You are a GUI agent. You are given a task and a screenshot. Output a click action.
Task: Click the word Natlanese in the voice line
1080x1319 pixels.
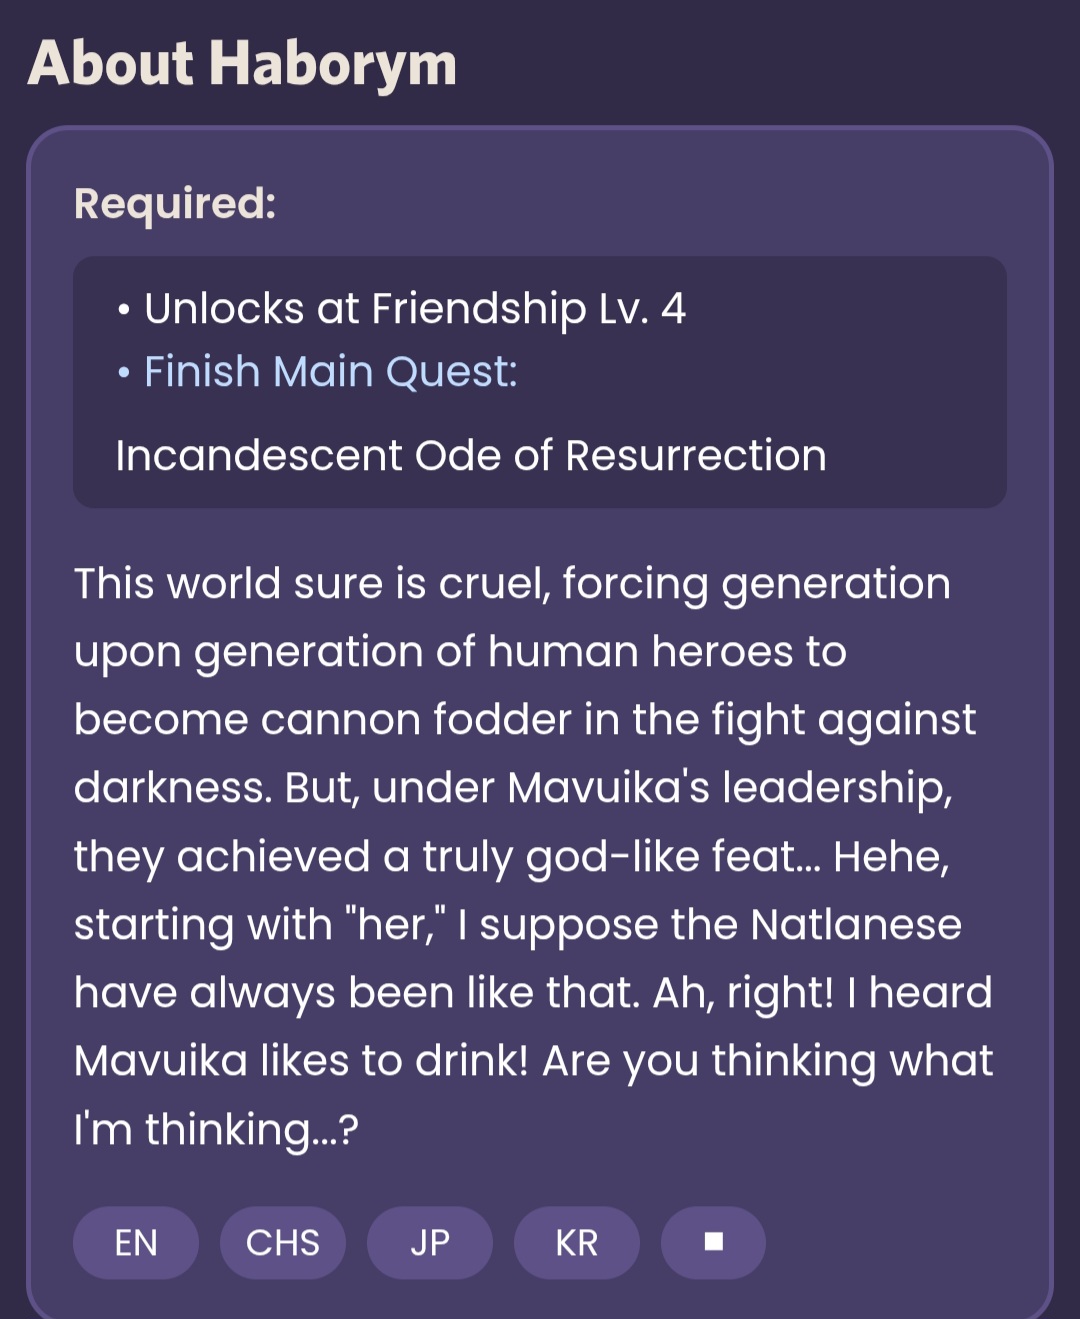855,924
